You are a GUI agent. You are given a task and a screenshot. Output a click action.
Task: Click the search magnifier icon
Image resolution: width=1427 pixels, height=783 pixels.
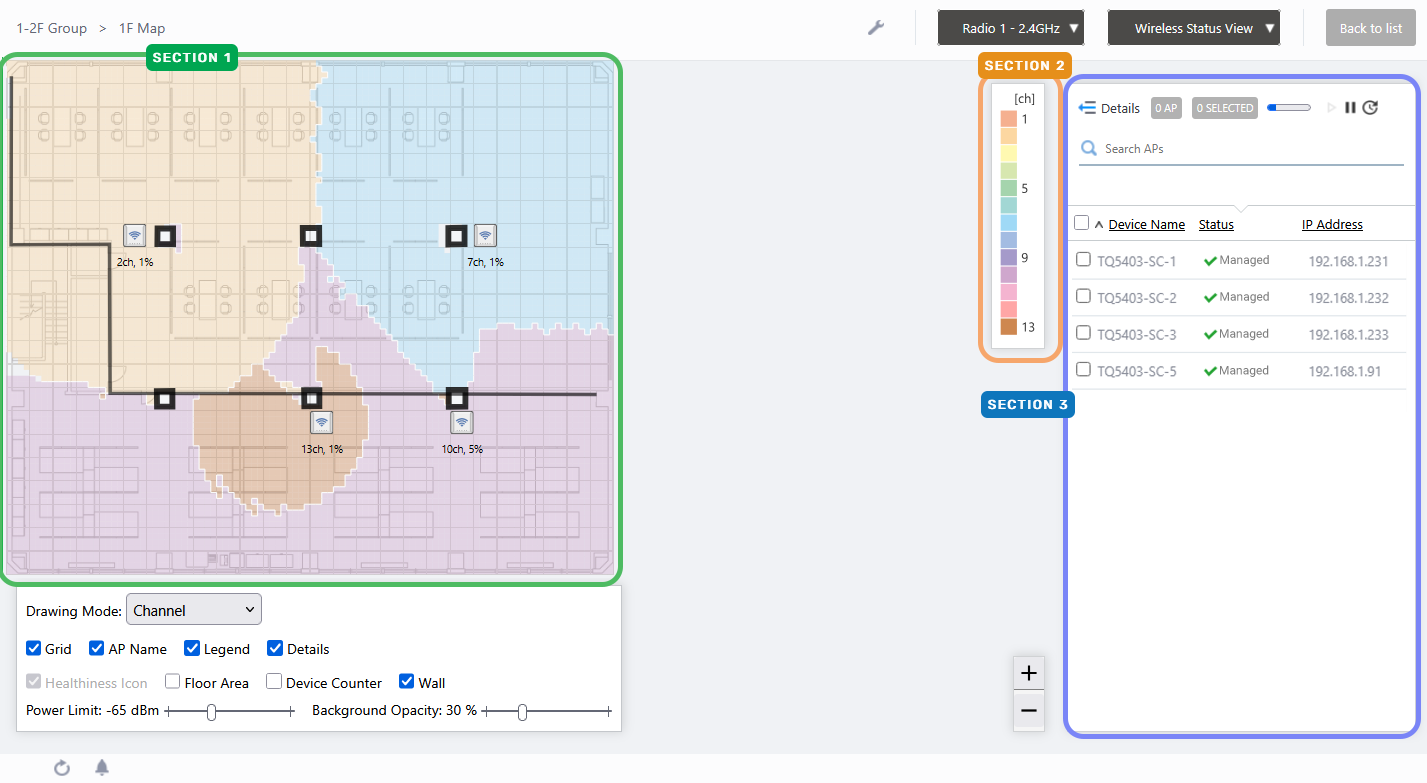click(x=1088, y=149)
